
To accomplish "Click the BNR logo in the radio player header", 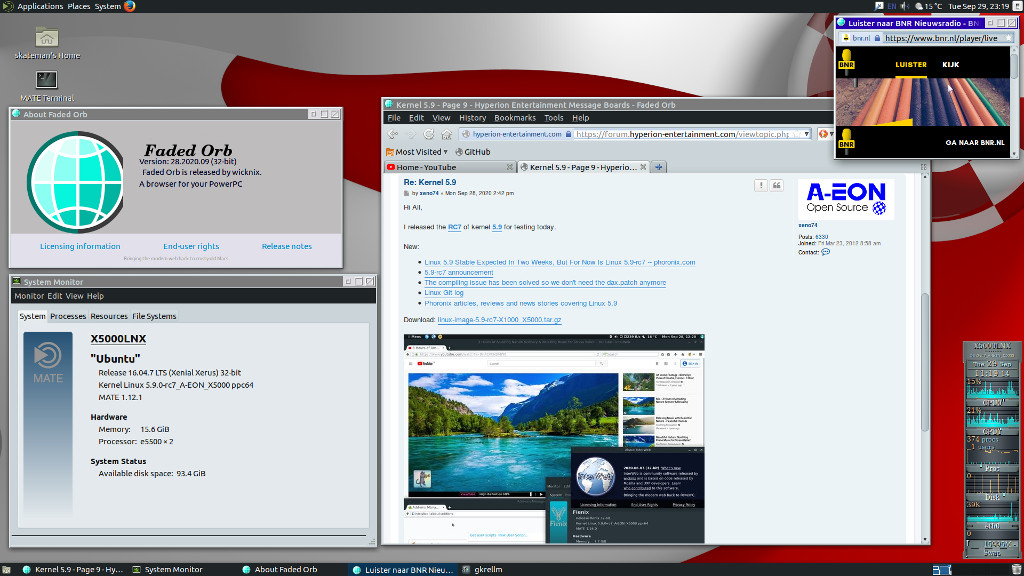I will pyautogui.click(x=846, y=61).
